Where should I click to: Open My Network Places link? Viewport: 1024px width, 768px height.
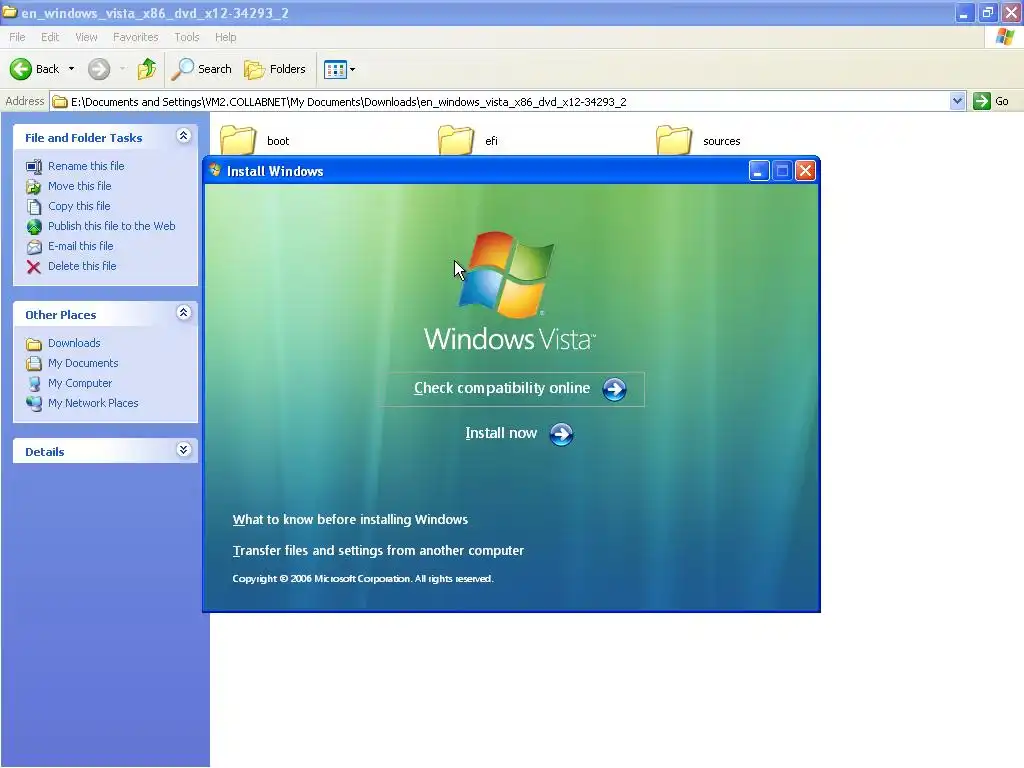pos(93,404)
